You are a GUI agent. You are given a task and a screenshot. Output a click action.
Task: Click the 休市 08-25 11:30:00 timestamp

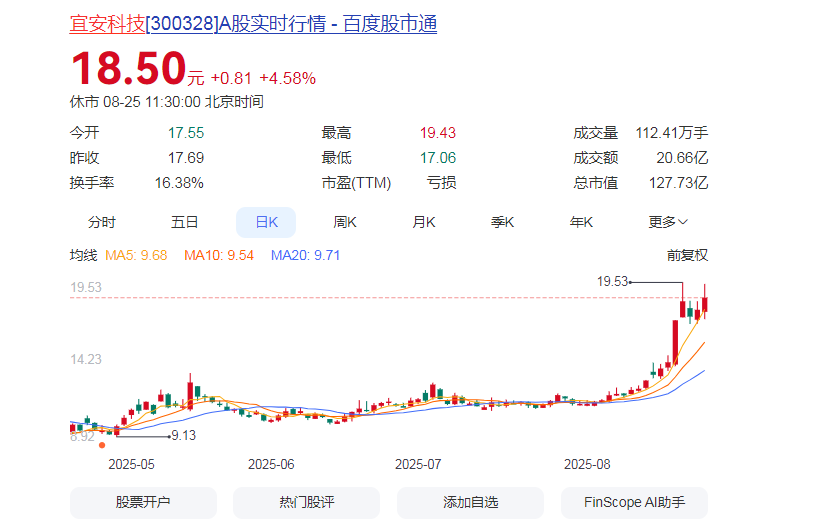[x=167, y=102]
